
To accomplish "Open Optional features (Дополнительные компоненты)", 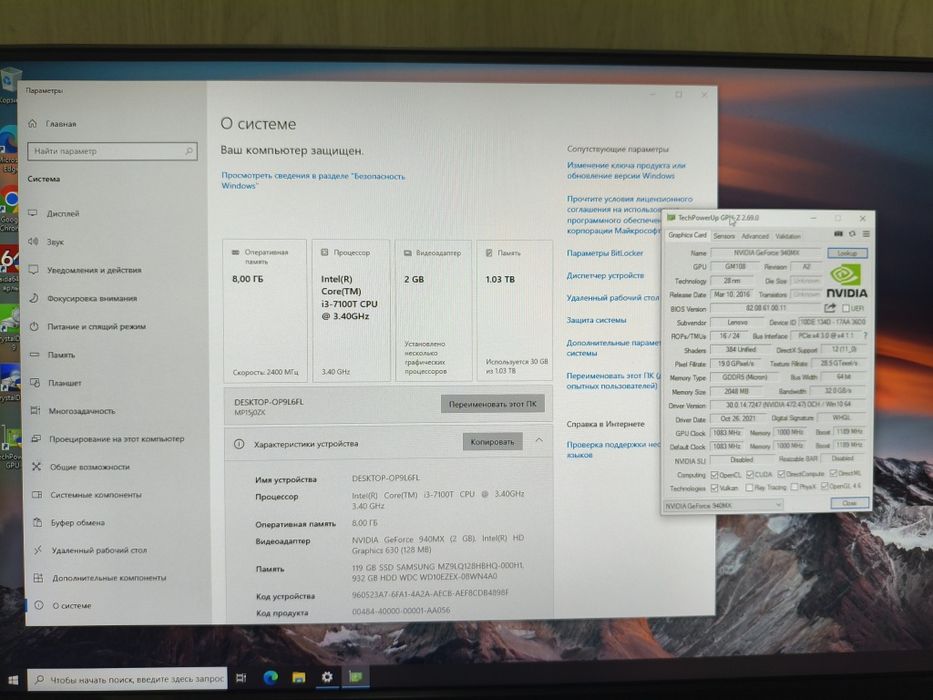I will coord(109,577).
